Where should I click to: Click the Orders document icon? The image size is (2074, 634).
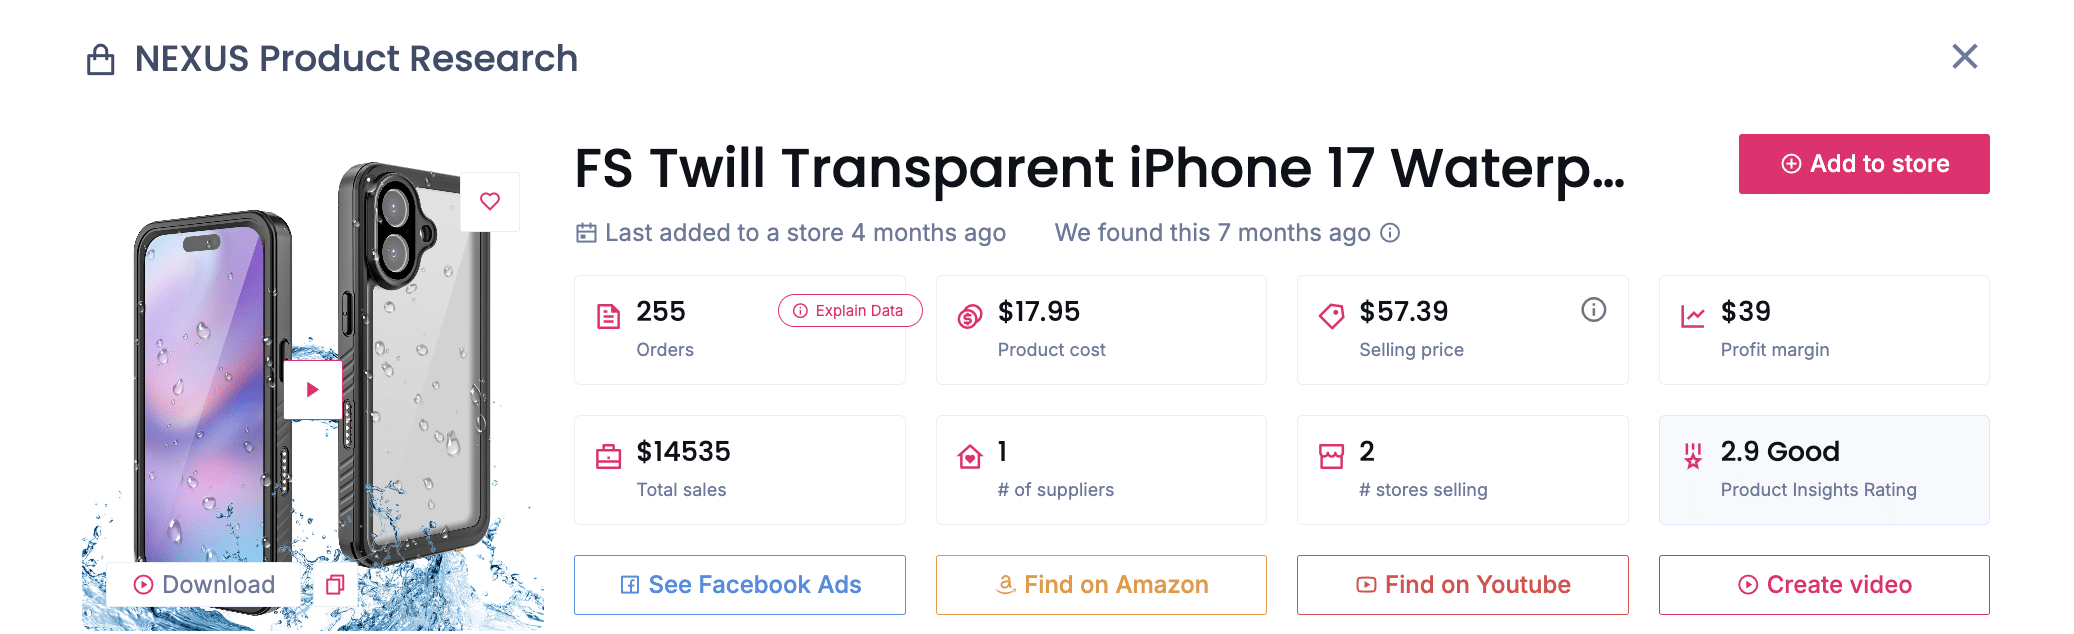point(608,317)
